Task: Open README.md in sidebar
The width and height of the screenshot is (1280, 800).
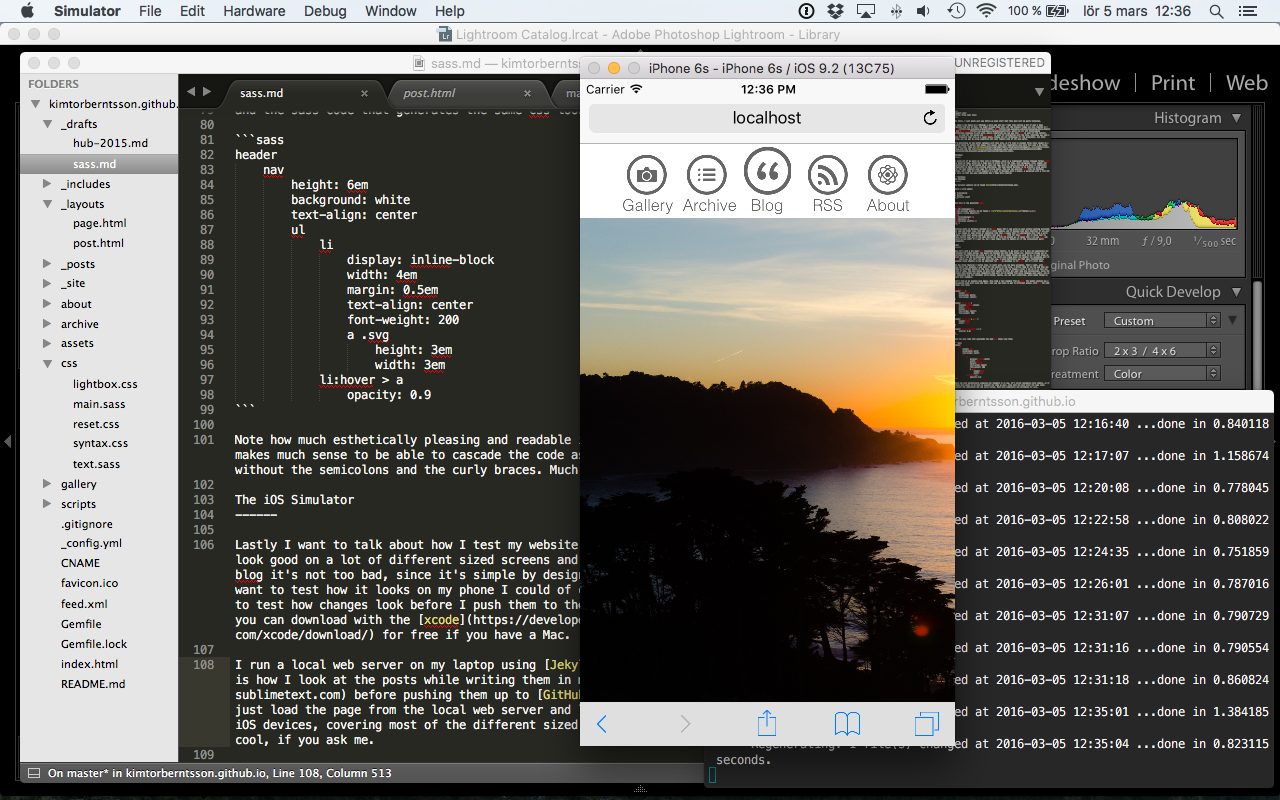Action: 93,684
